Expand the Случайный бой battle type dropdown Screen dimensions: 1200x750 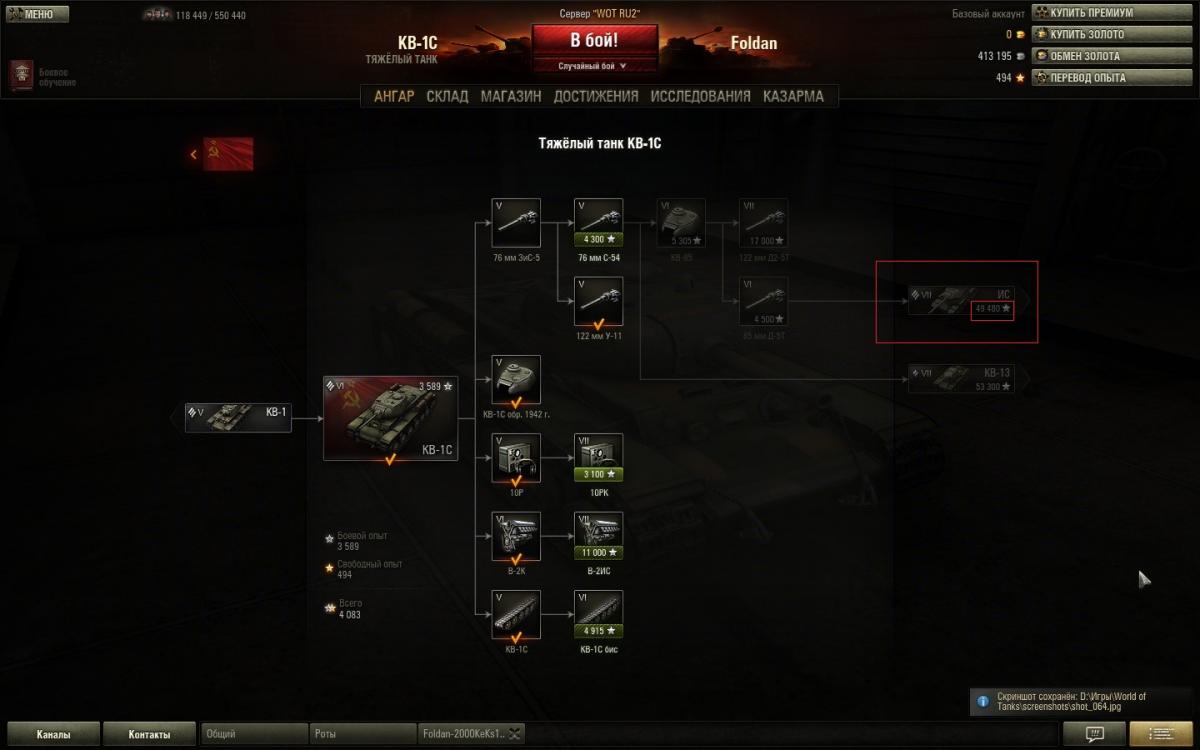pyautogui.click(x=594, y=66)
